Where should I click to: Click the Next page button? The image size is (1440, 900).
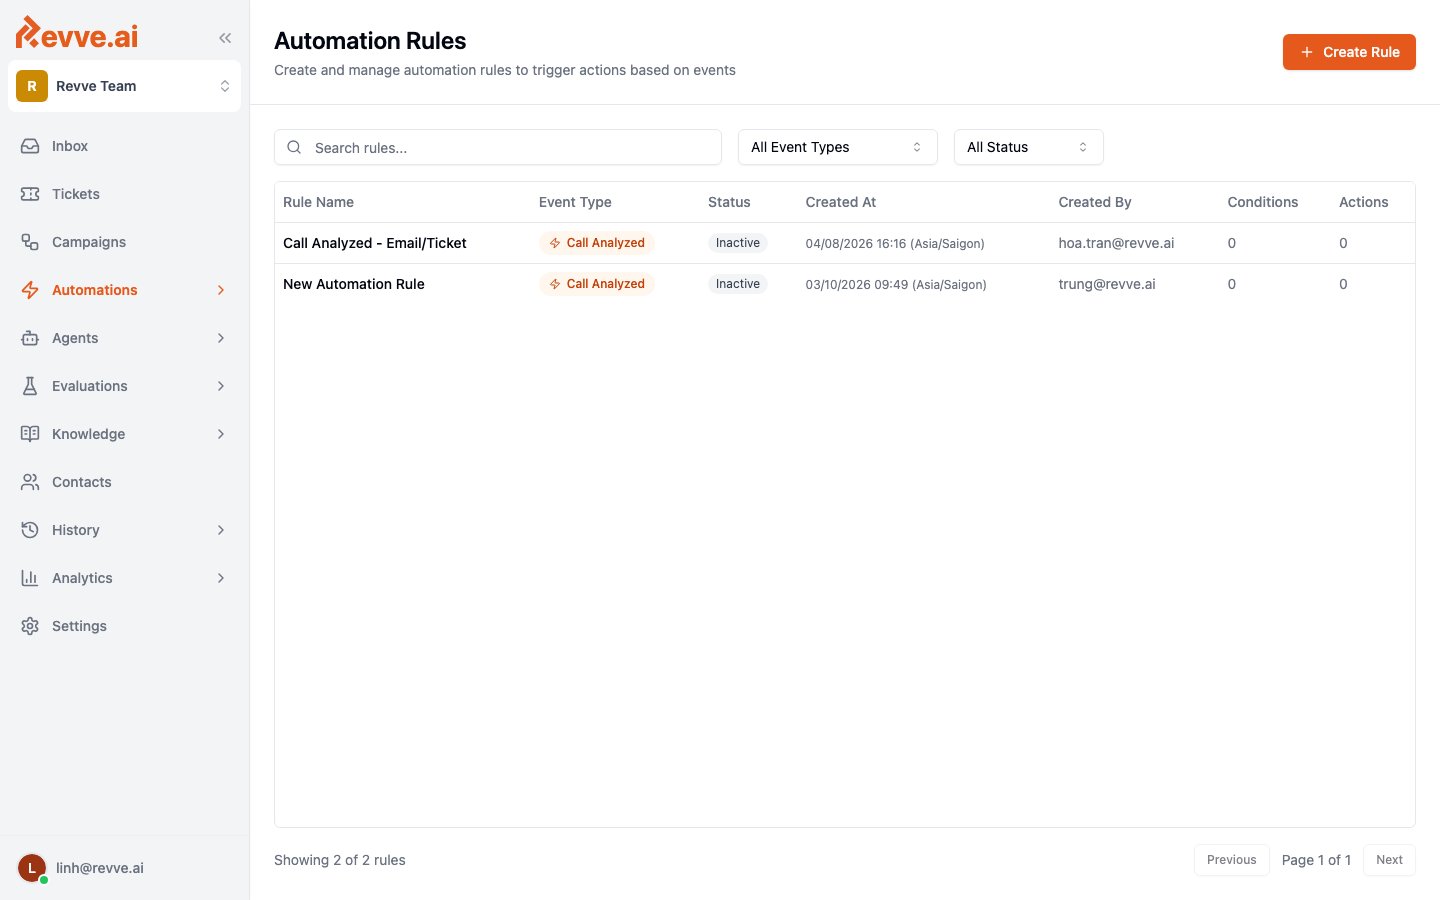1389,860
